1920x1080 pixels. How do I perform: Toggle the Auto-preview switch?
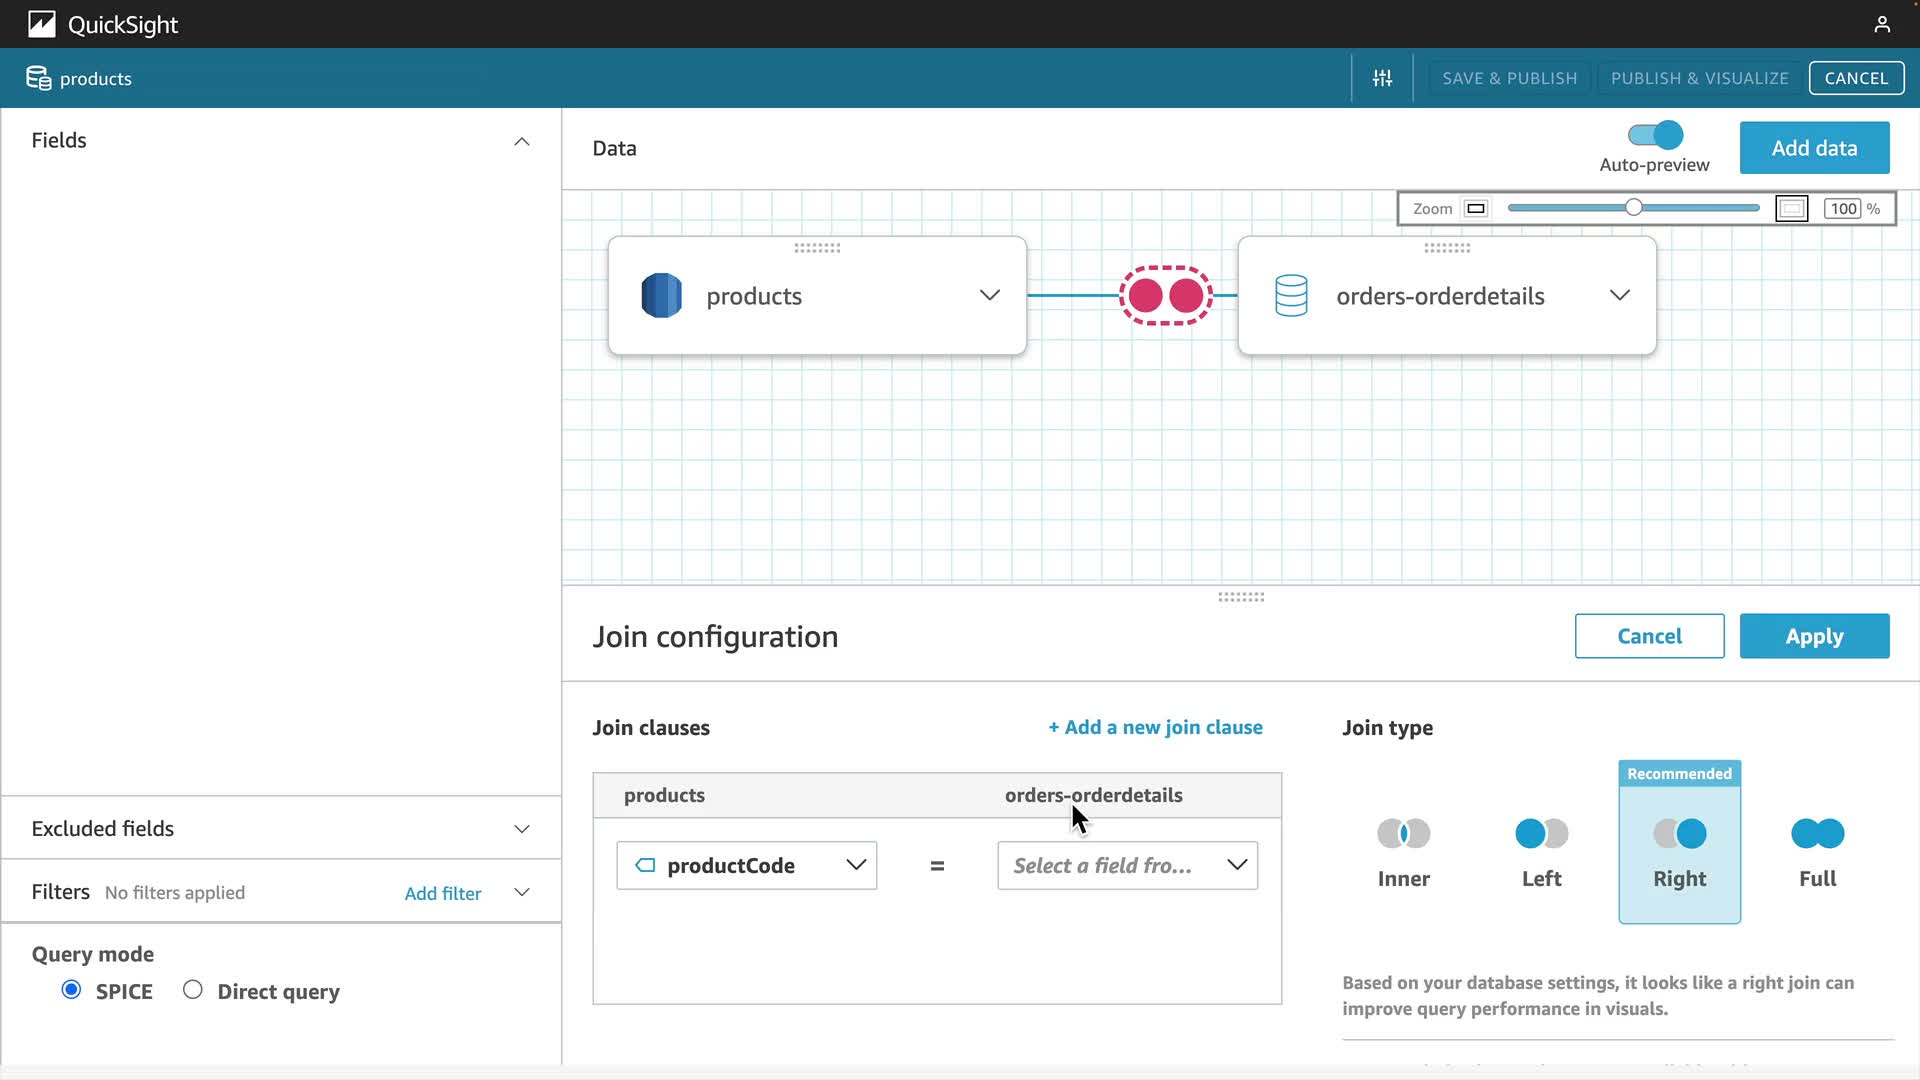click(1655, 135)
